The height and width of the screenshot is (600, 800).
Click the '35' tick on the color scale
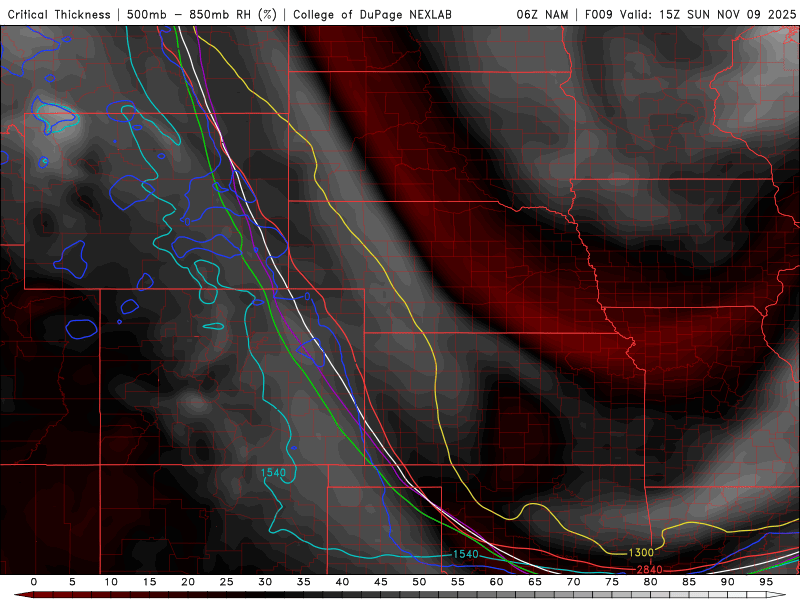tap(304, 582)
